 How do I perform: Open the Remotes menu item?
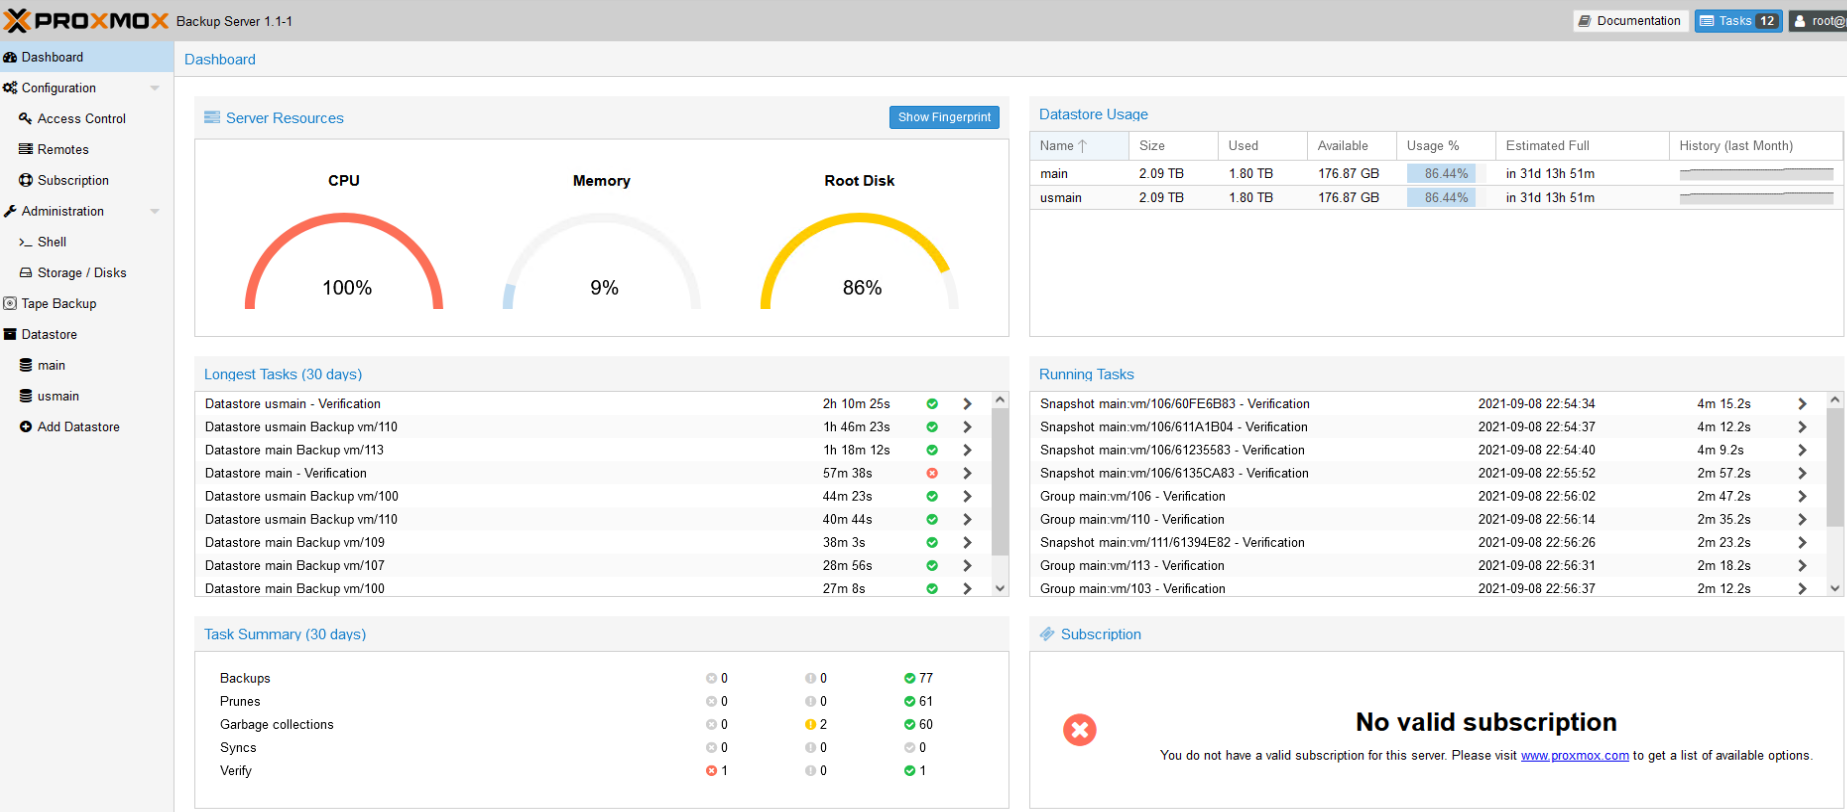click(x=87, y=149)
